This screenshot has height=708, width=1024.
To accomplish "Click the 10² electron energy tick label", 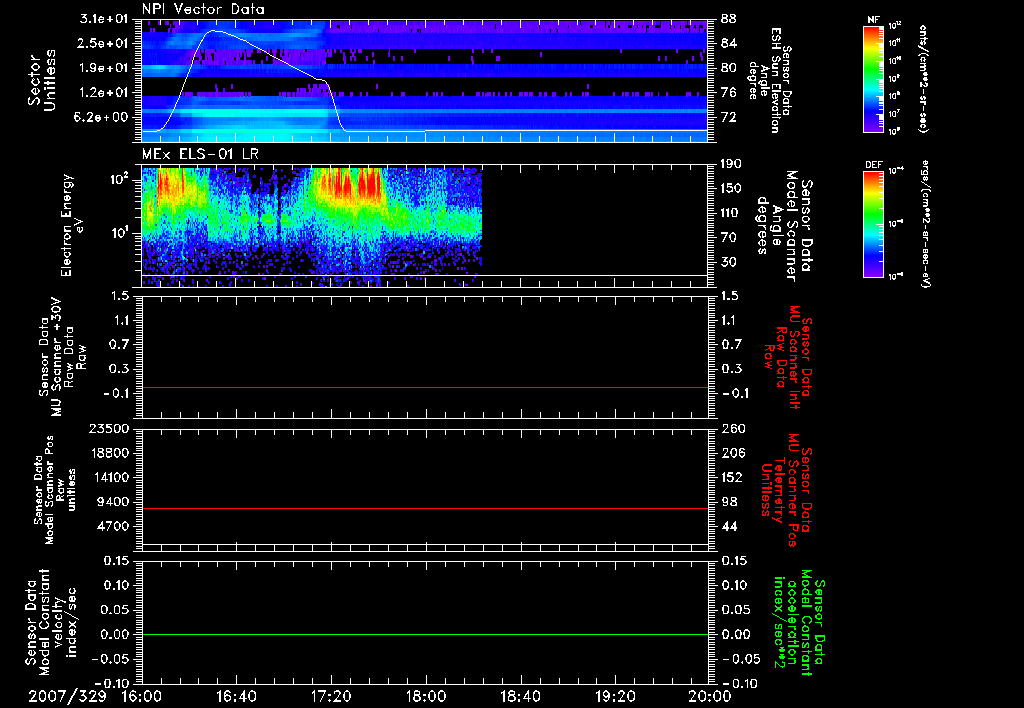I will (x=121, y=178).
